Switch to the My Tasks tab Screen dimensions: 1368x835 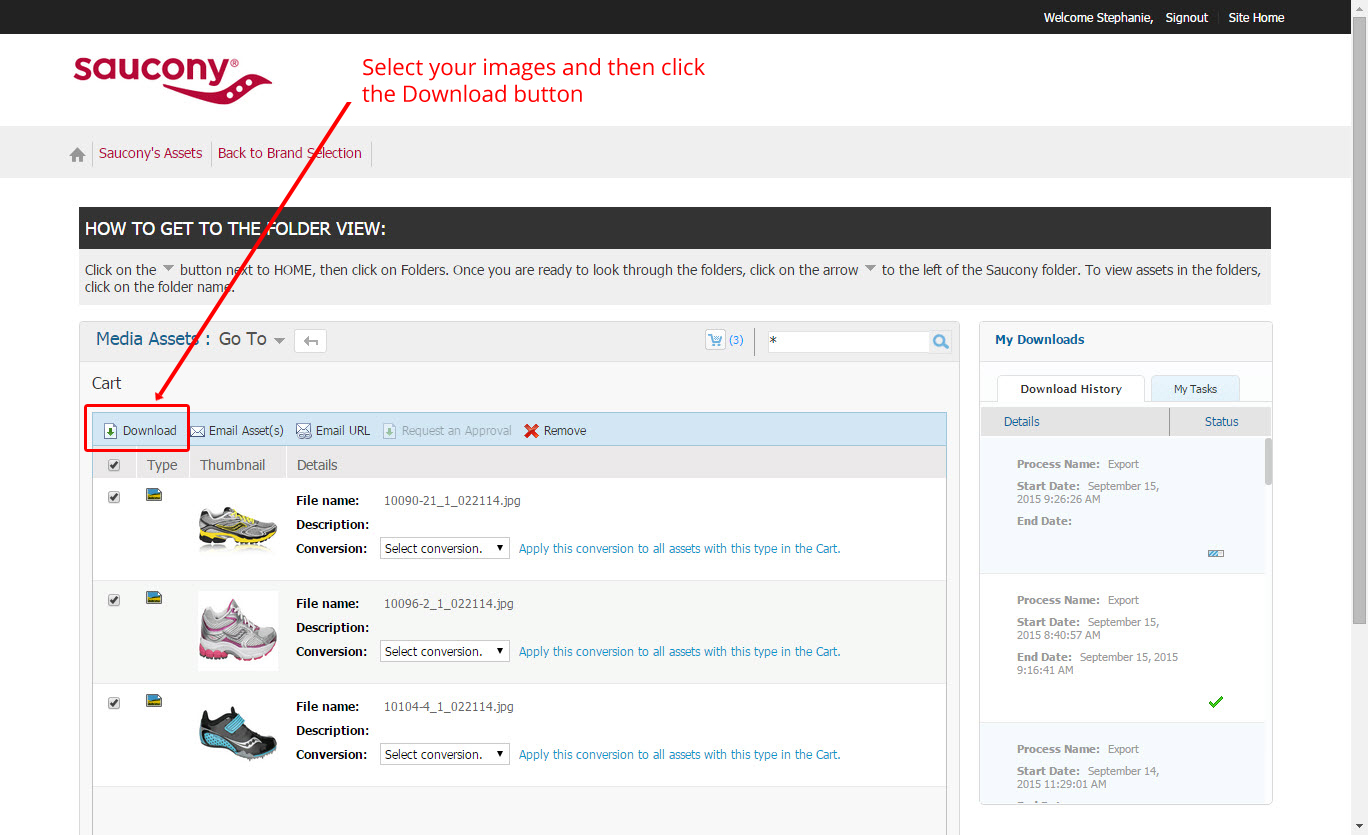point(1195,389)
